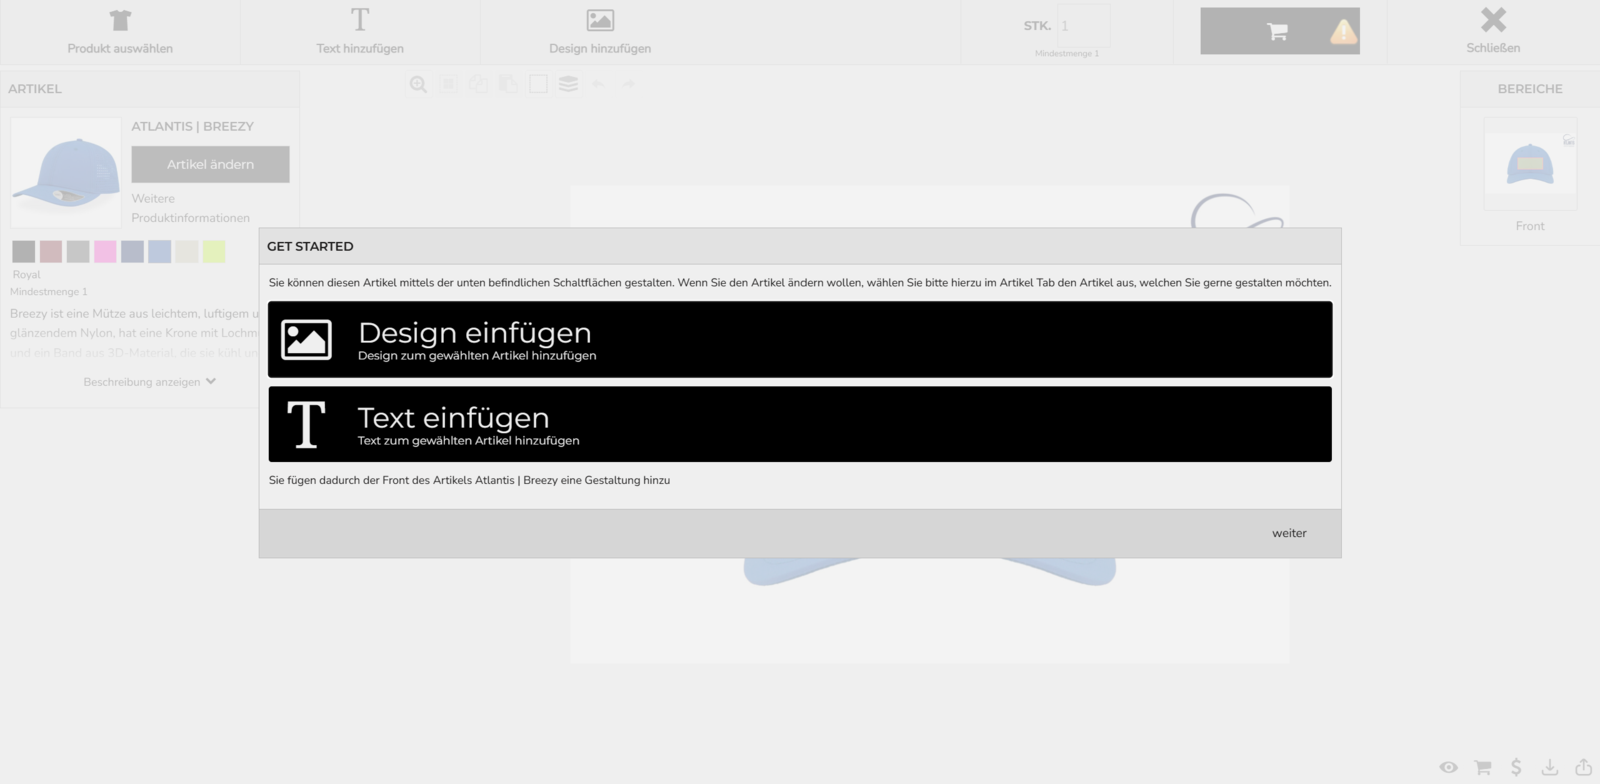Click the 'Design einfügen' button
The width and height of the screenshot is (1600, 784).
tap(799, 340)
